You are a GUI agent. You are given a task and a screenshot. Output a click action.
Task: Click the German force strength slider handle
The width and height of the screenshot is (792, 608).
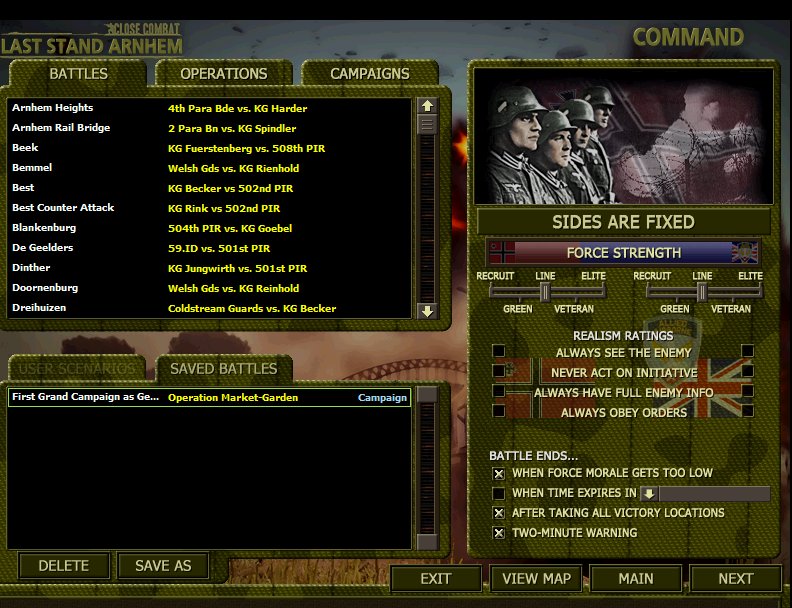[x=544, y=292]
